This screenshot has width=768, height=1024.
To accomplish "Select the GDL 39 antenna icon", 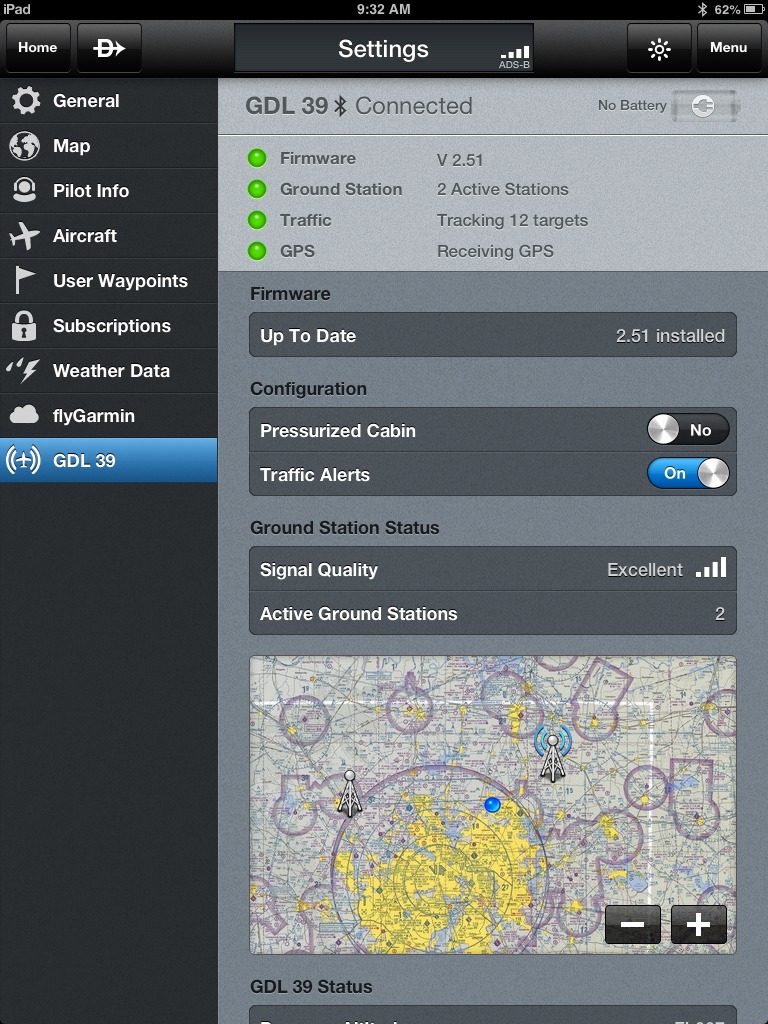I will click(x=24, y=460).
